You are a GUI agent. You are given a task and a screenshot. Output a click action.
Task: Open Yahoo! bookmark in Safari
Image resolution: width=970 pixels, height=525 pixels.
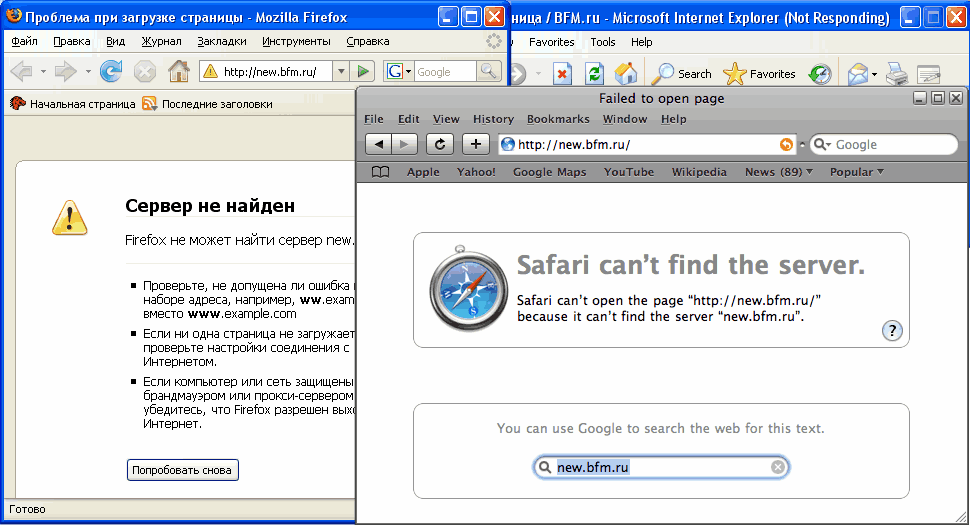476,172
